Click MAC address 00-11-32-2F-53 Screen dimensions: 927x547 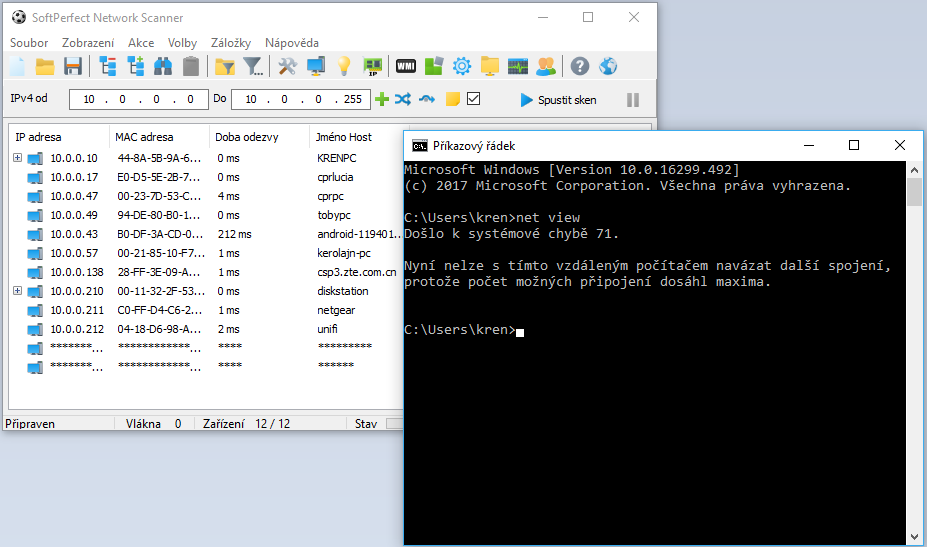tap(161, 291)
